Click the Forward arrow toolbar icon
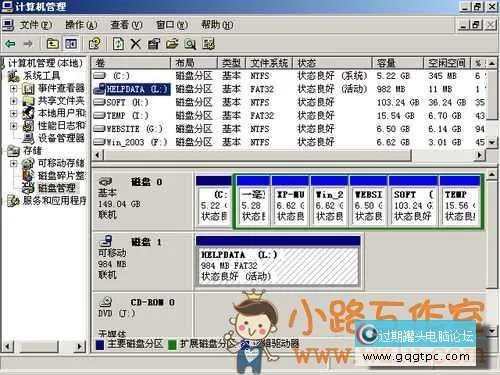Image resolution: width=500 pixels, height=375 pixels. coord(28,44)
